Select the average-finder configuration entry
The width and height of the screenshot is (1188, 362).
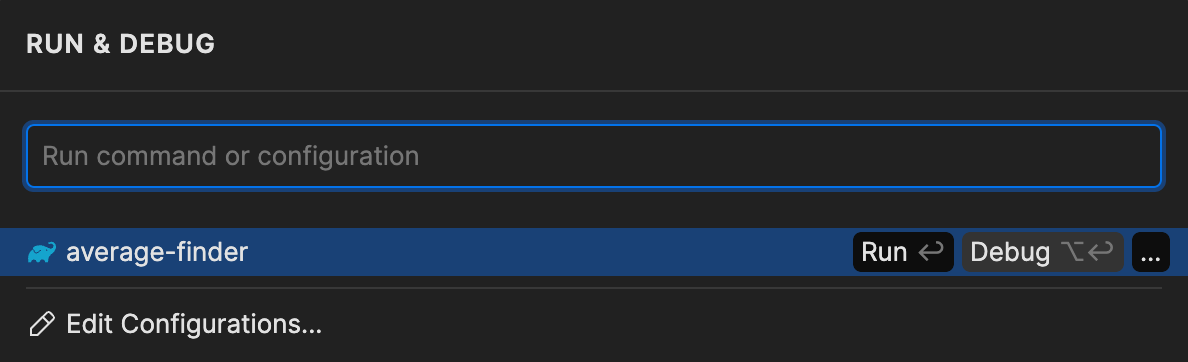594,252
